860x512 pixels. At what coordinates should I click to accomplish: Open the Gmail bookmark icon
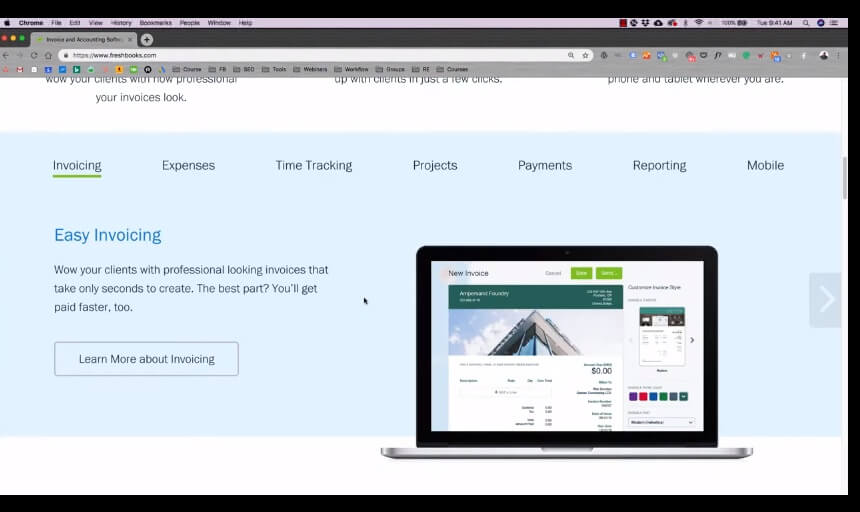(x=20, y=70)
